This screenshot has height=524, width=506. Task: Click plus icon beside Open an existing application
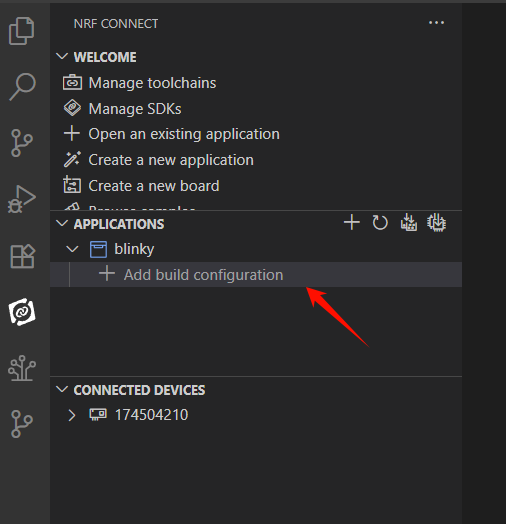[x=72, y=134]
